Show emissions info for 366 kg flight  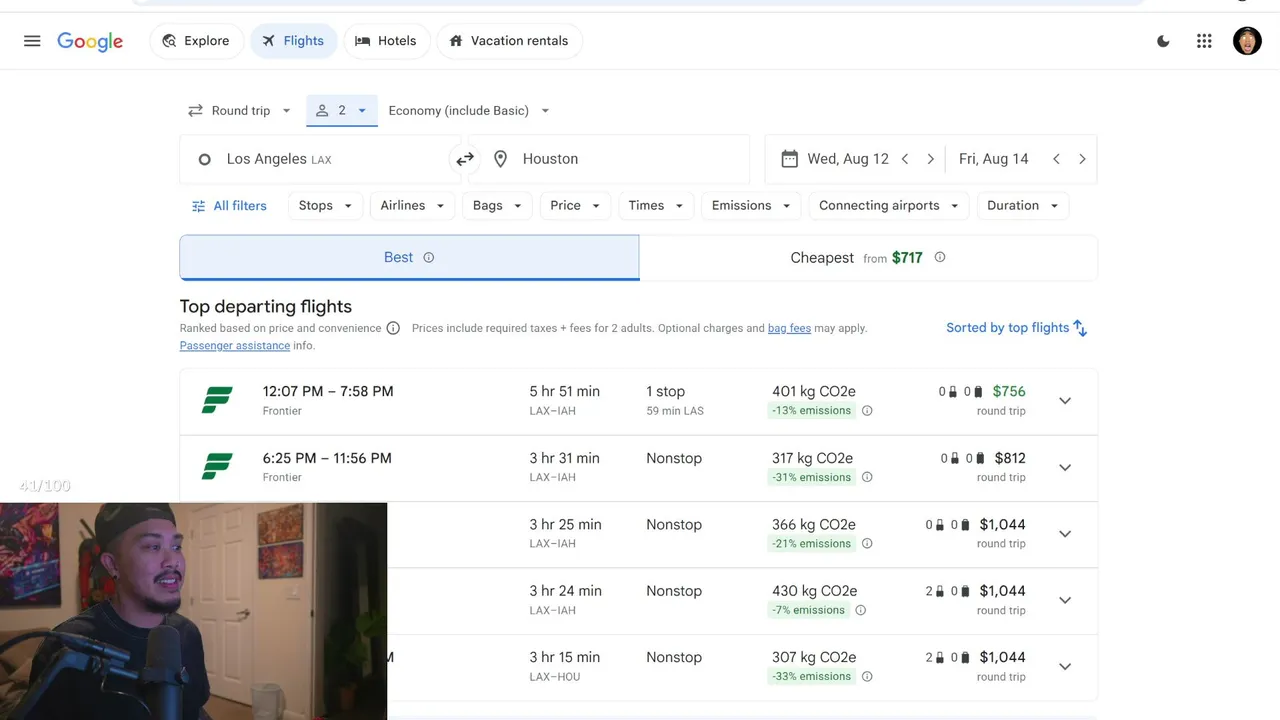[867, 544]
